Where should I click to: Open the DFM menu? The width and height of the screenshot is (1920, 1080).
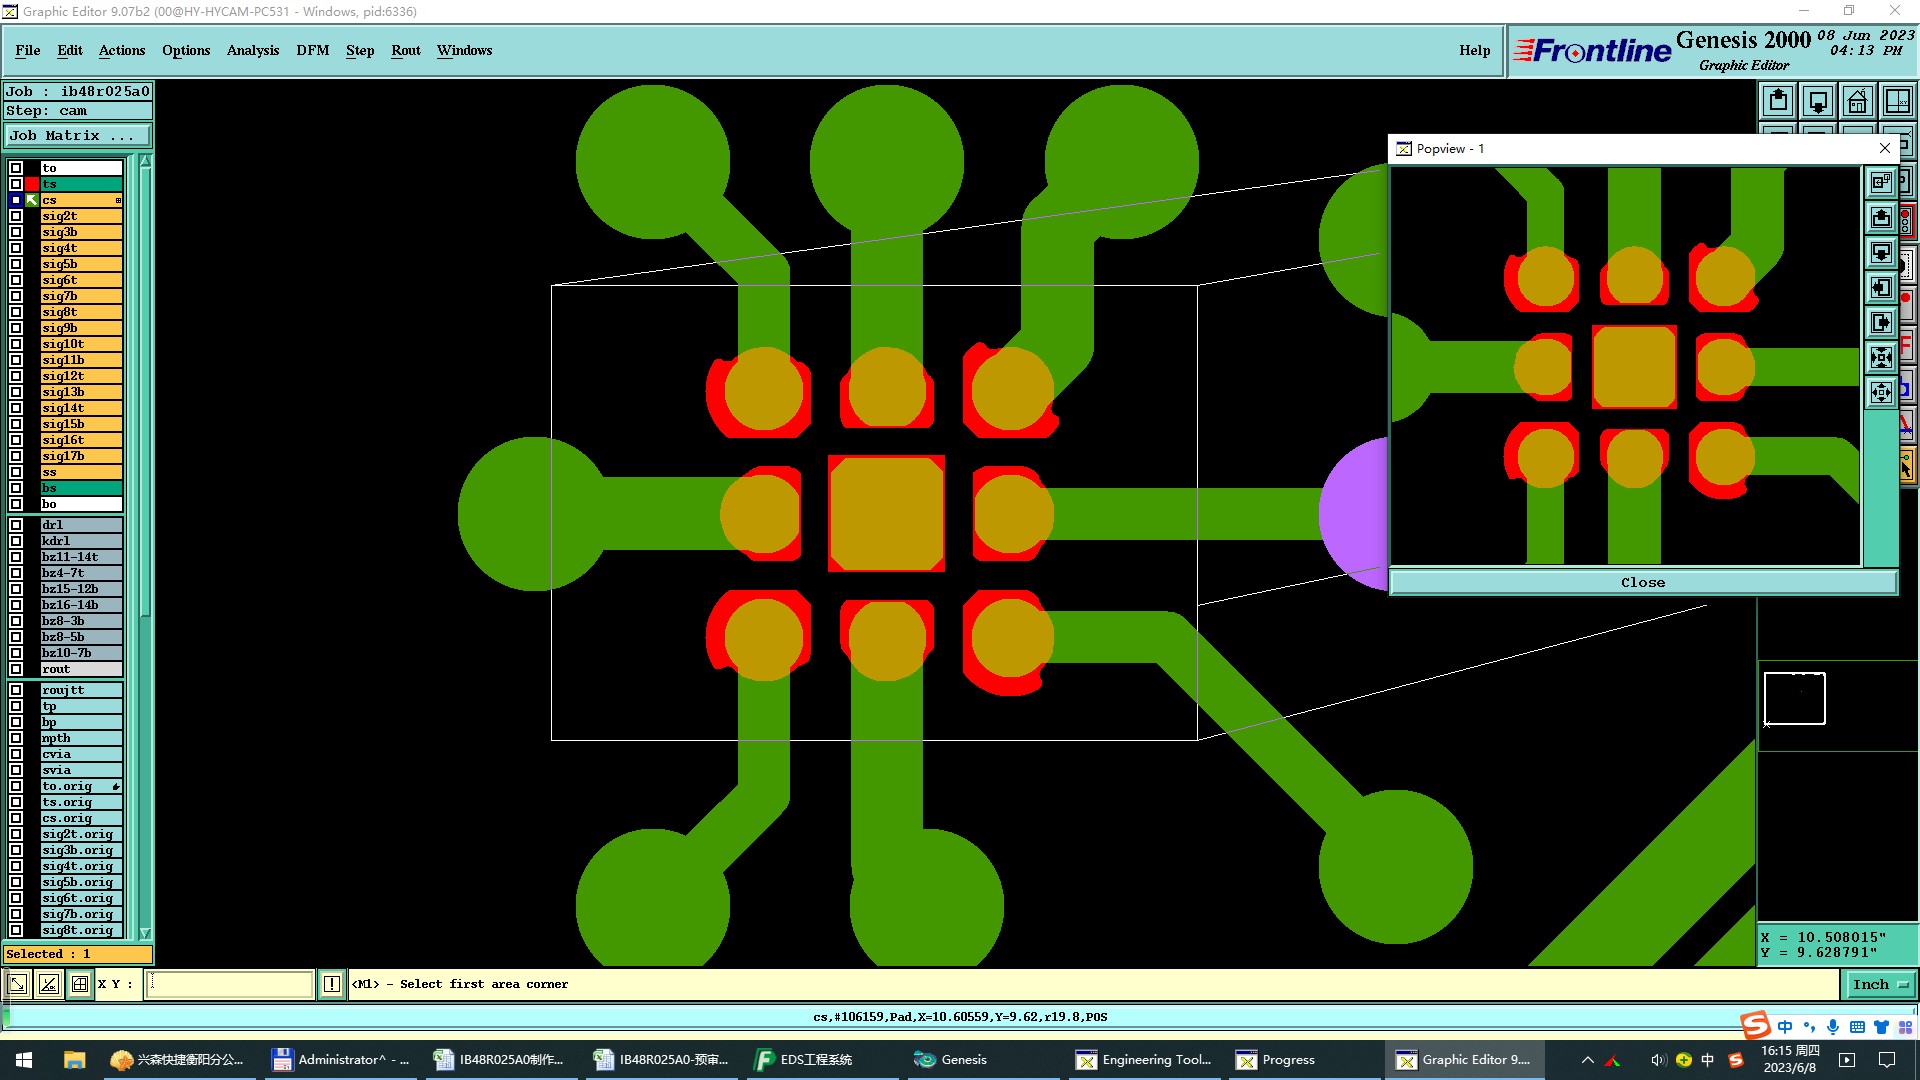[x=312, y=50]
